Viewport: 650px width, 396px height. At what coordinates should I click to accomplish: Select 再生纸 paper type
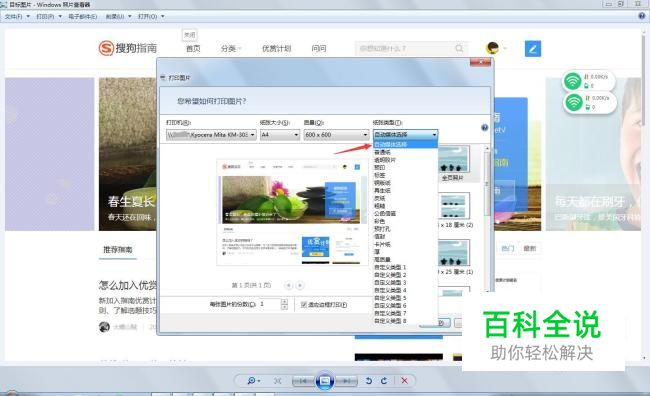(x=405, y=190)
